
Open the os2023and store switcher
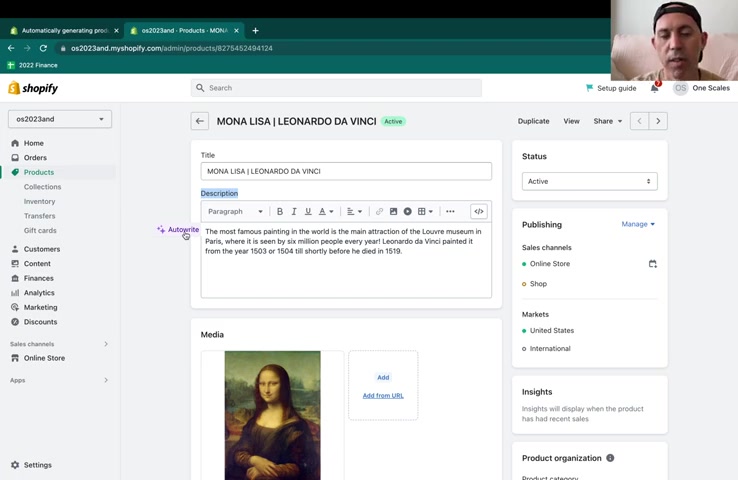coord(60,119)
